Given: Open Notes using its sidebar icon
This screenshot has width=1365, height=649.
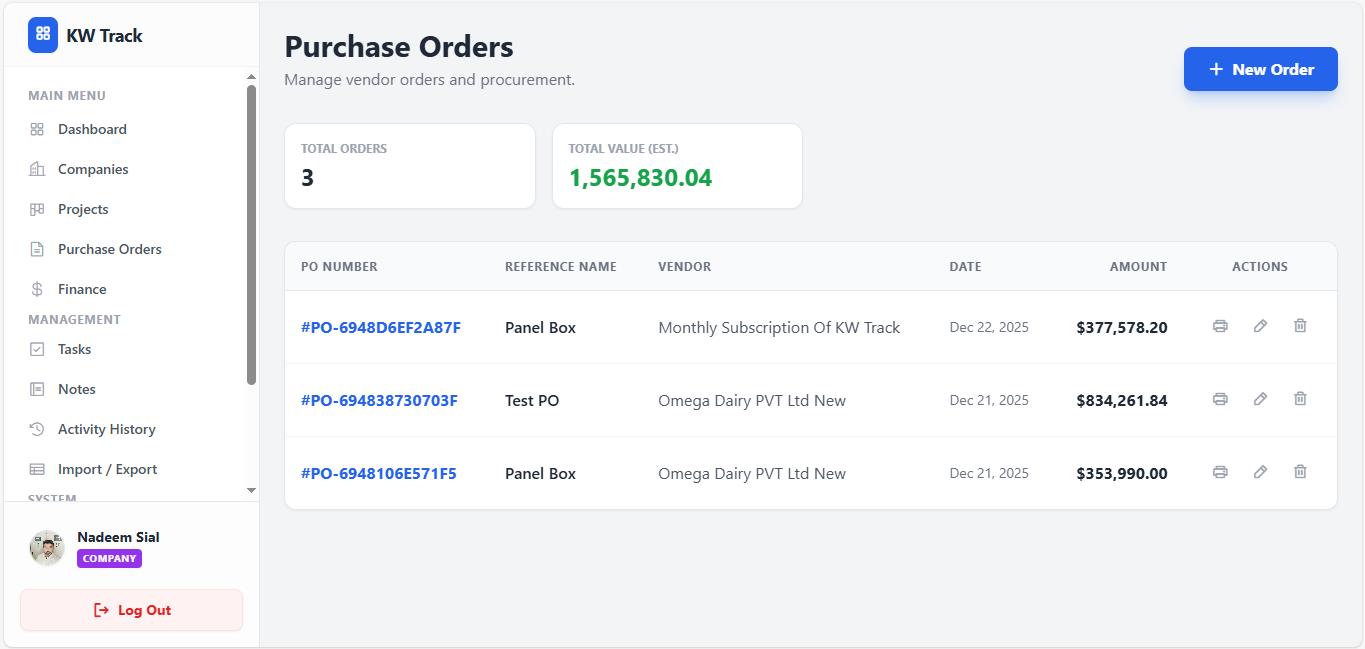Looking at the screenshot, I should 36,388.
